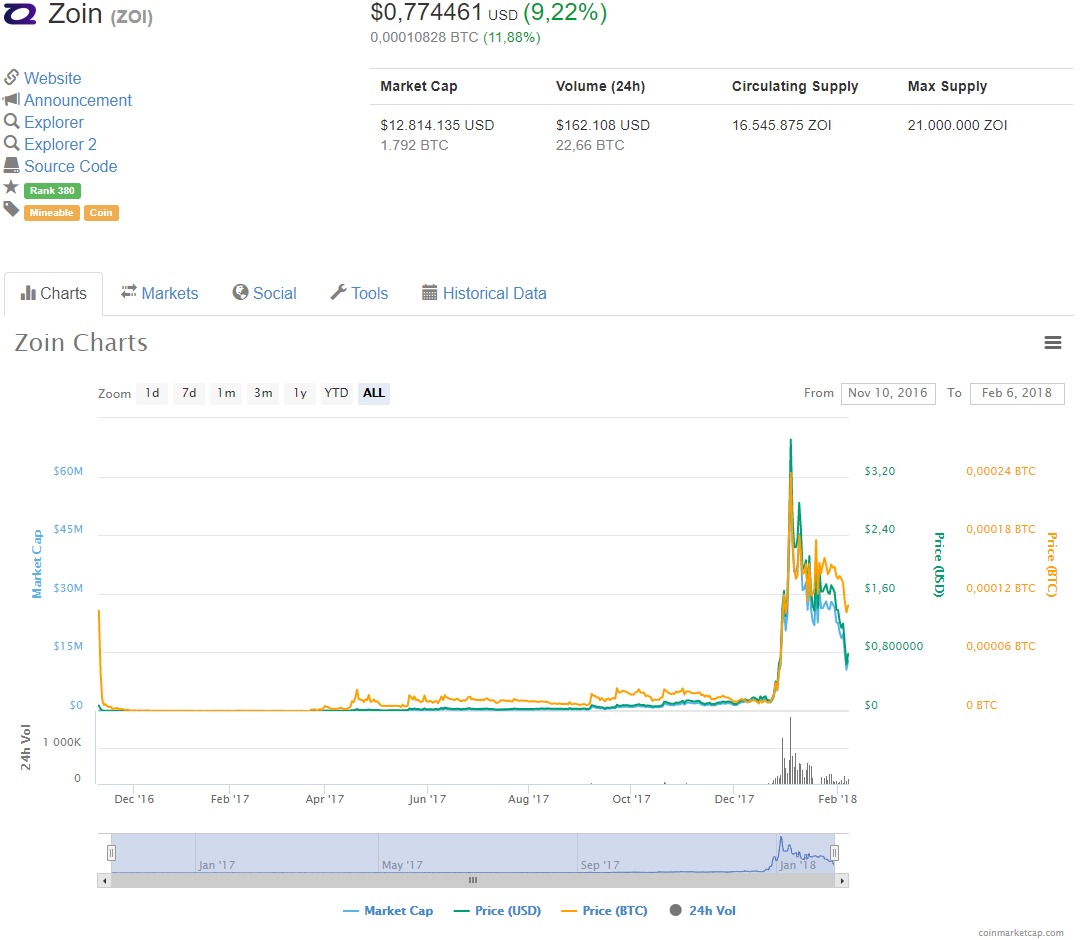Image resolution: width=1089 pixels, height=940 pixels.
Task: Click the $0,774461 price heading
Action: click(x=426, y=12)
